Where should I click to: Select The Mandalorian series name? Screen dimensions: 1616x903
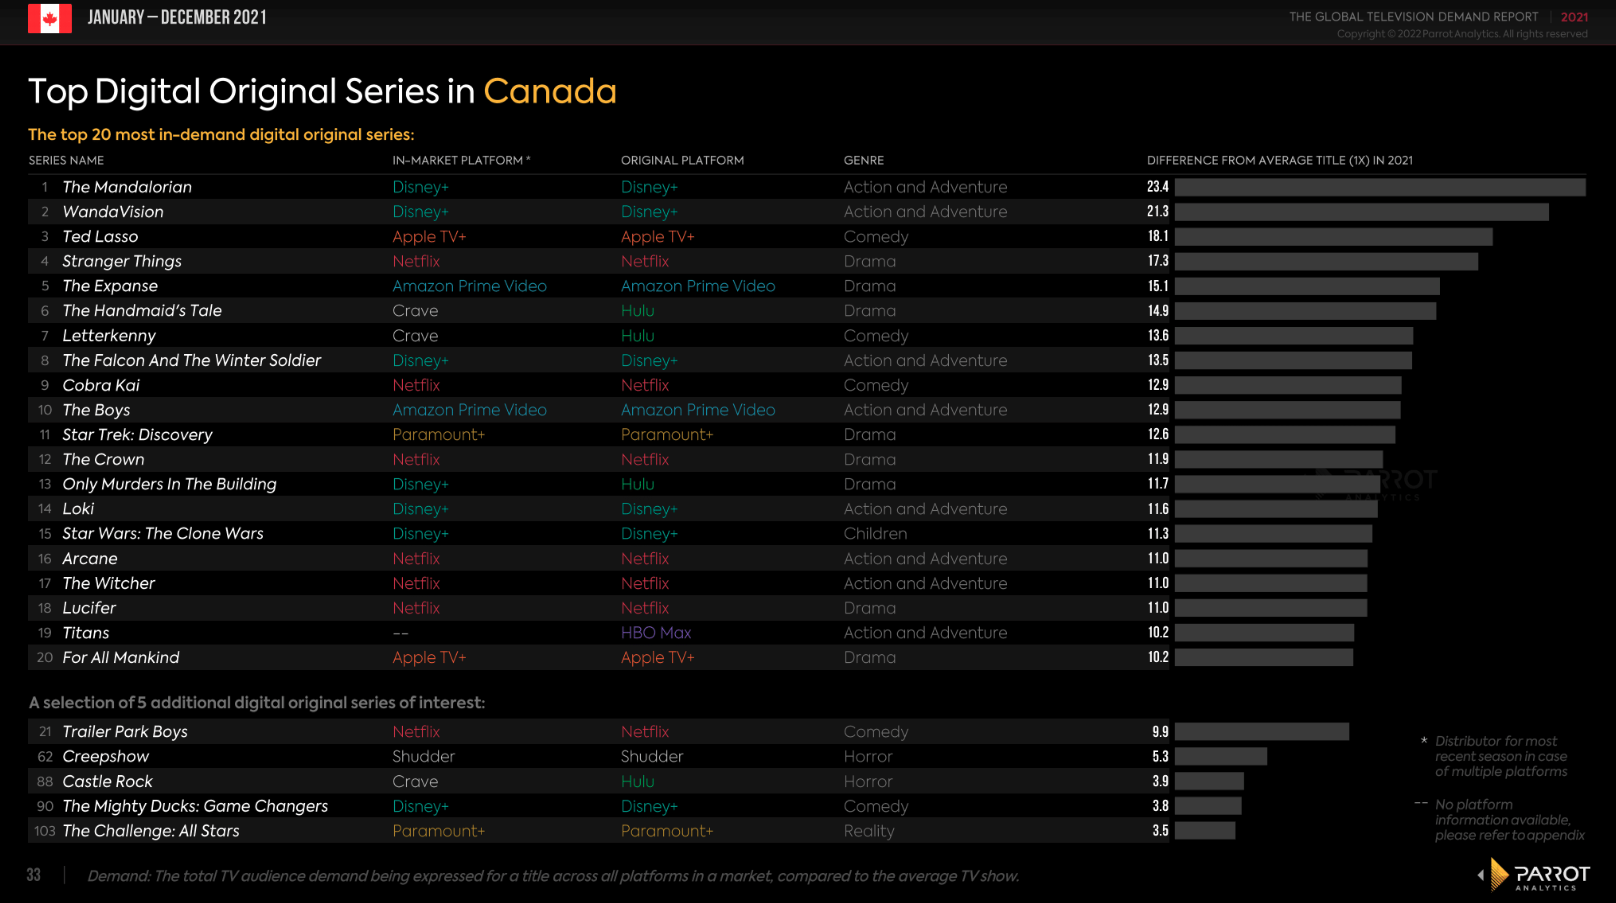127,187
